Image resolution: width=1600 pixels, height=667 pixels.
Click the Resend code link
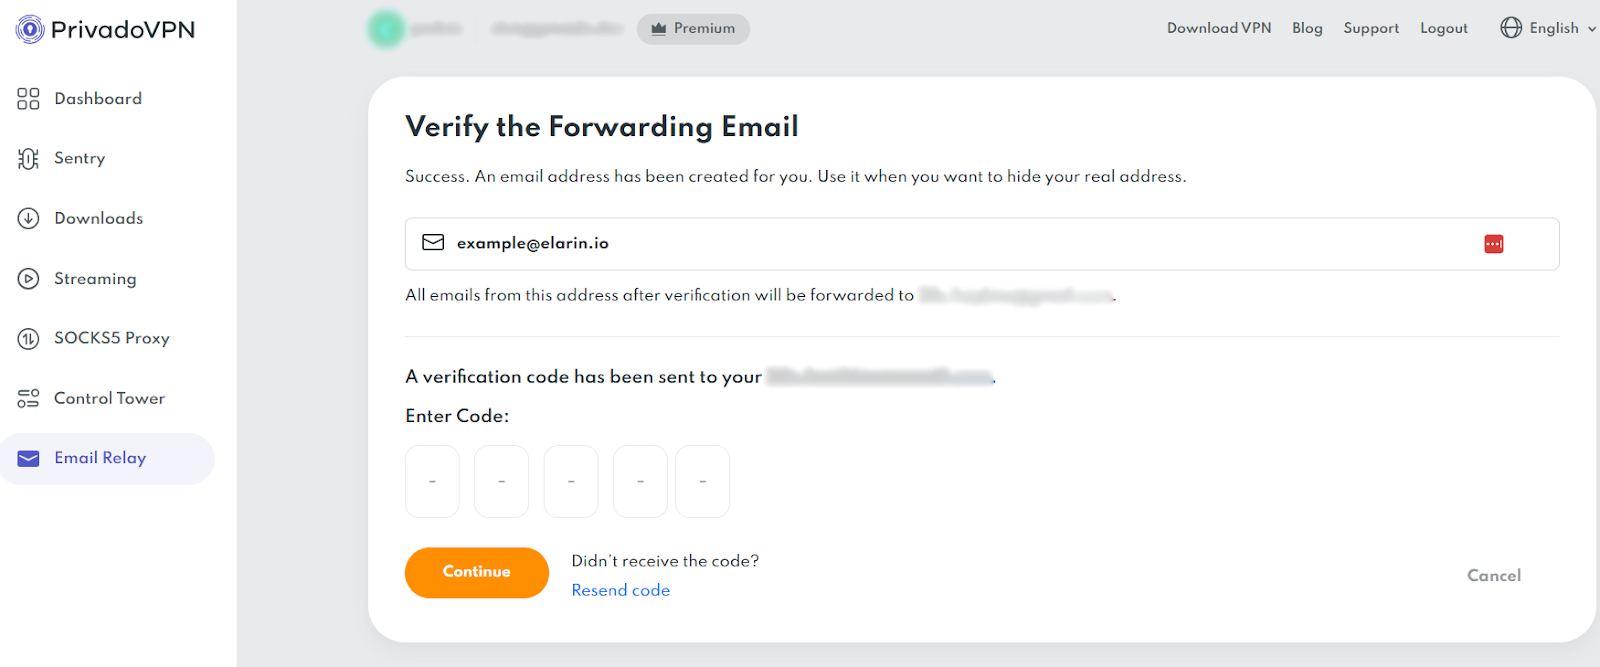tap(620, 590)
